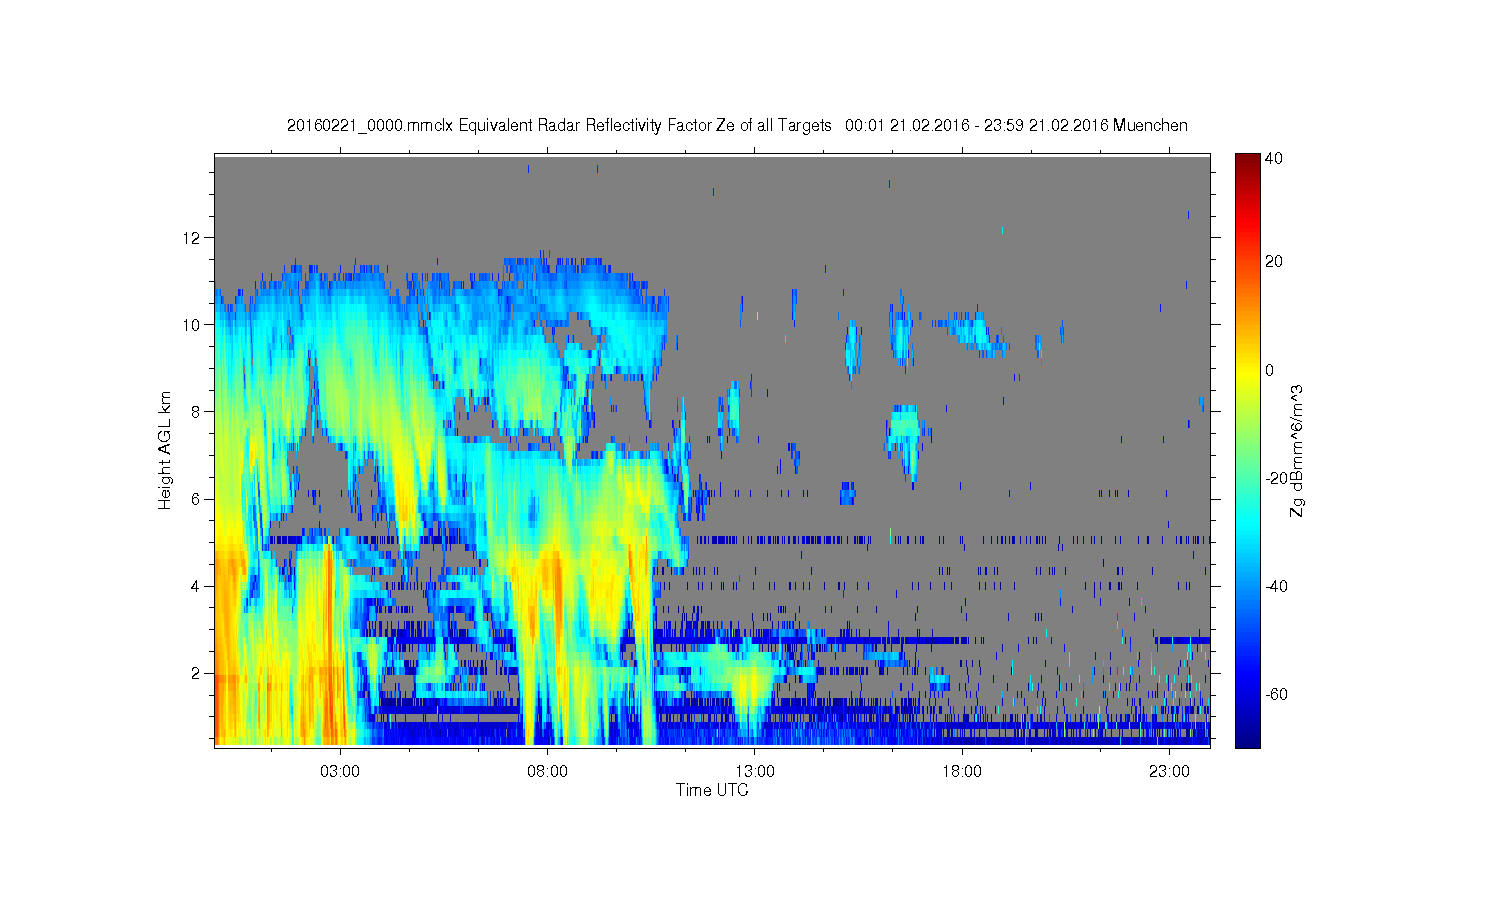Click the 13:00 time tick label
This screenshot has width=1500, height=900.
pyautogui.click(x=755, y=771)
